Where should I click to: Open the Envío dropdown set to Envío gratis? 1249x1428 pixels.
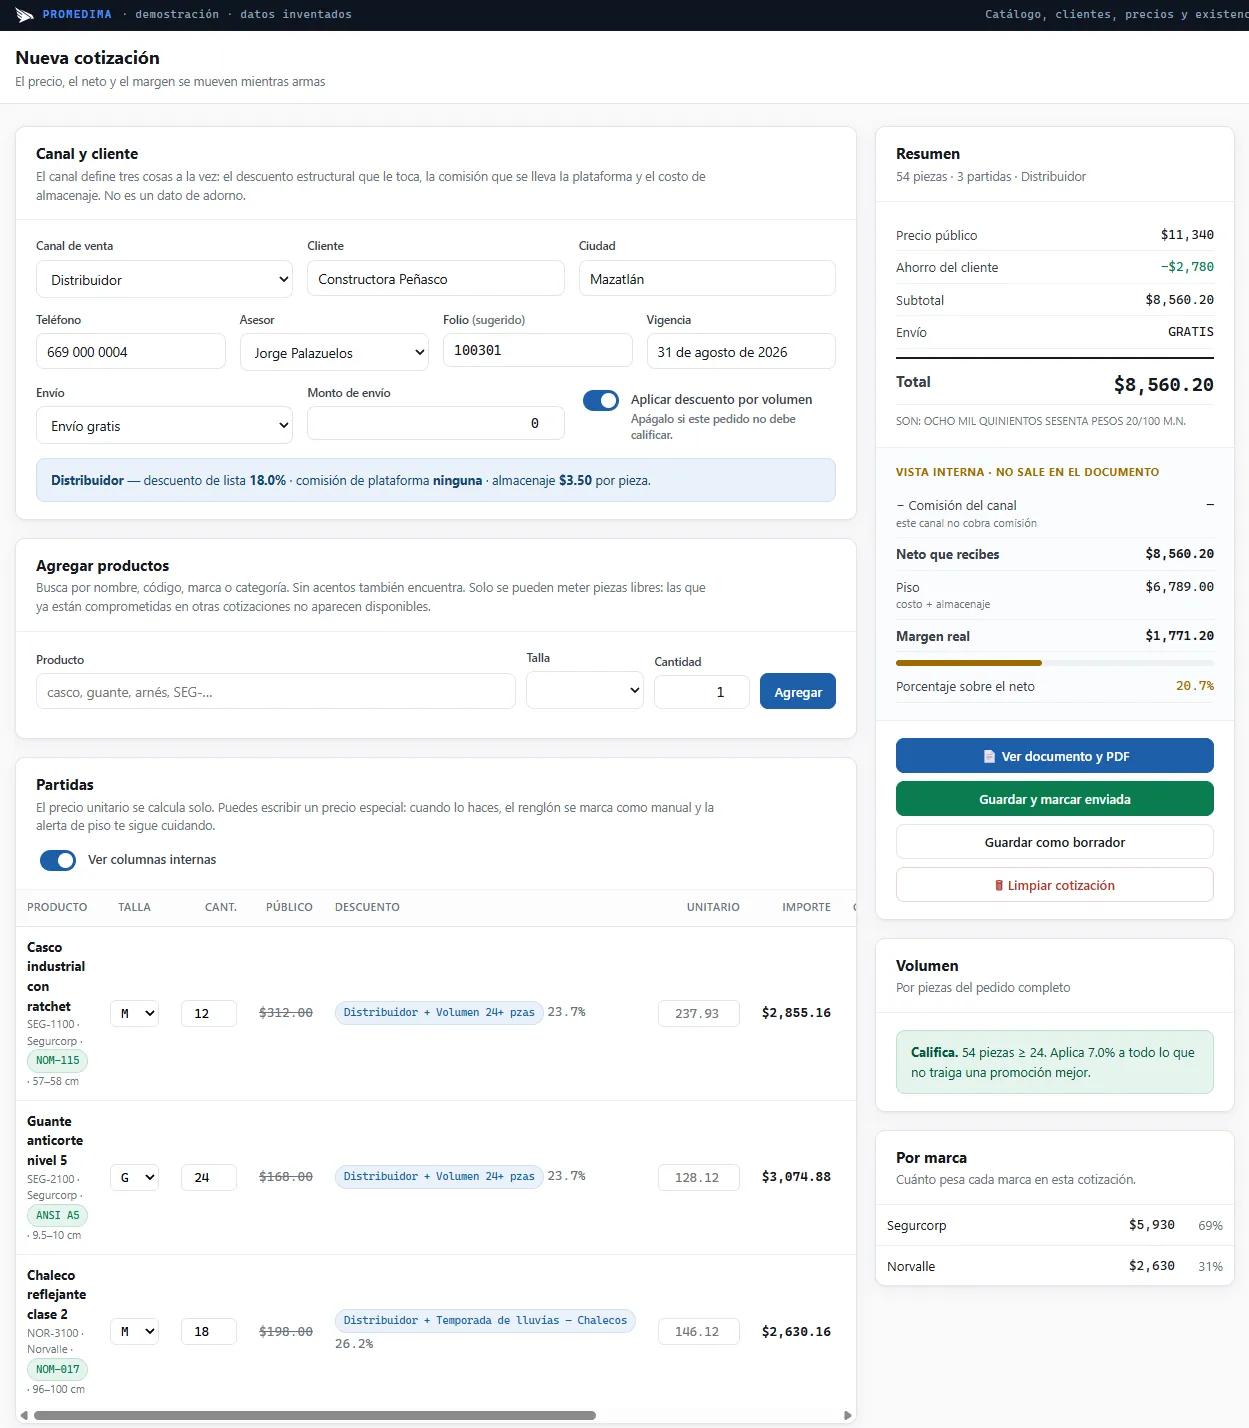point(165,426)
